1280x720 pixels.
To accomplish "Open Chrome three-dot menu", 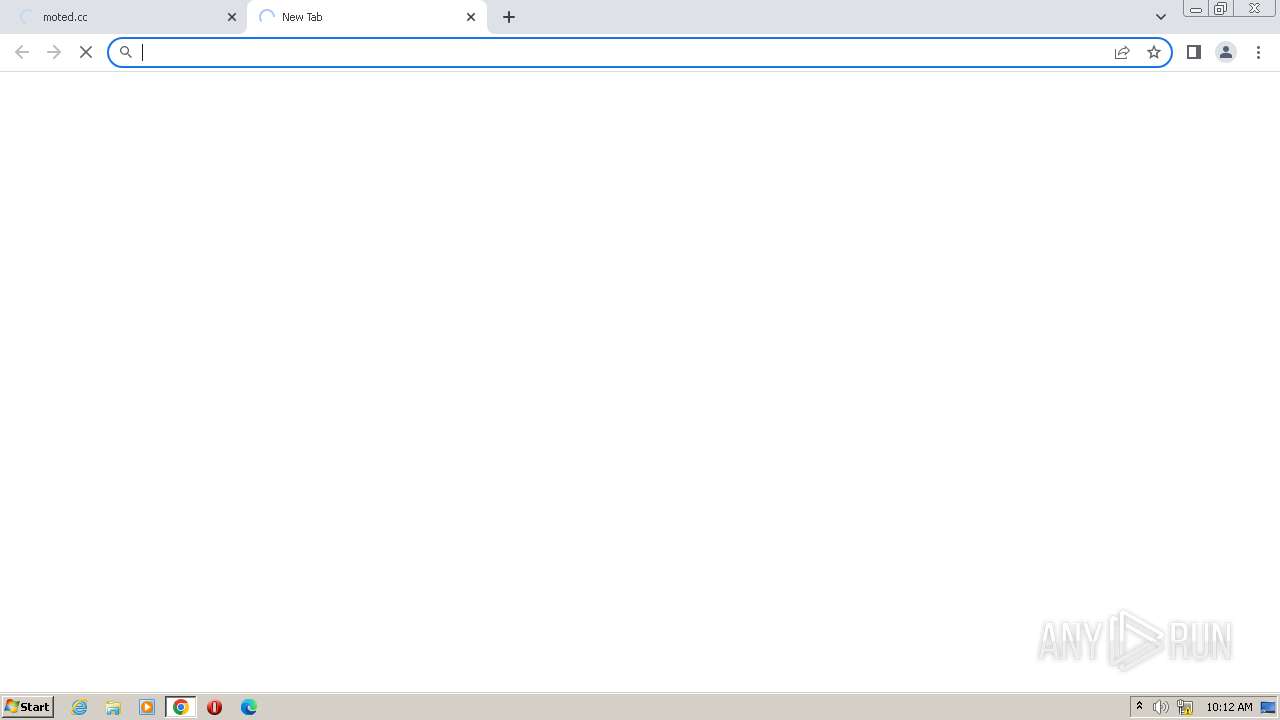I will 1258,52.
